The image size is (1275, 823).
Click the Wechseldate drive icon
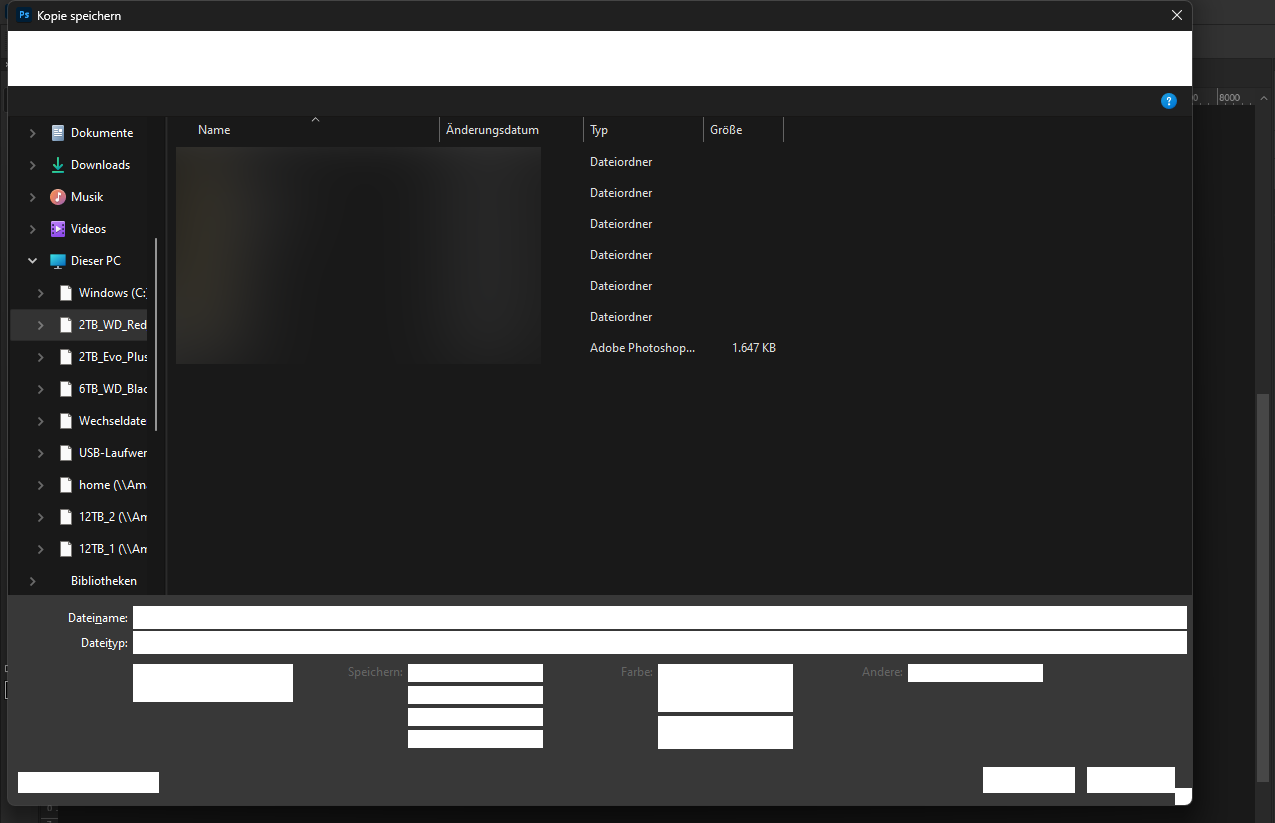(x=66, y=421)
